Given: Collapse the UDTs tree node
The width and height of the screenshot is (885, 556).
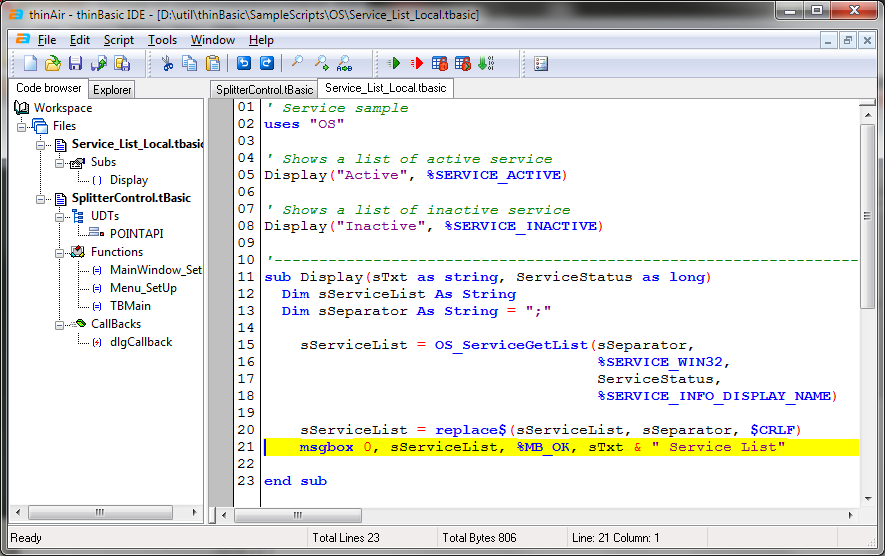Looking at the screenshot, I should (59, 217).
